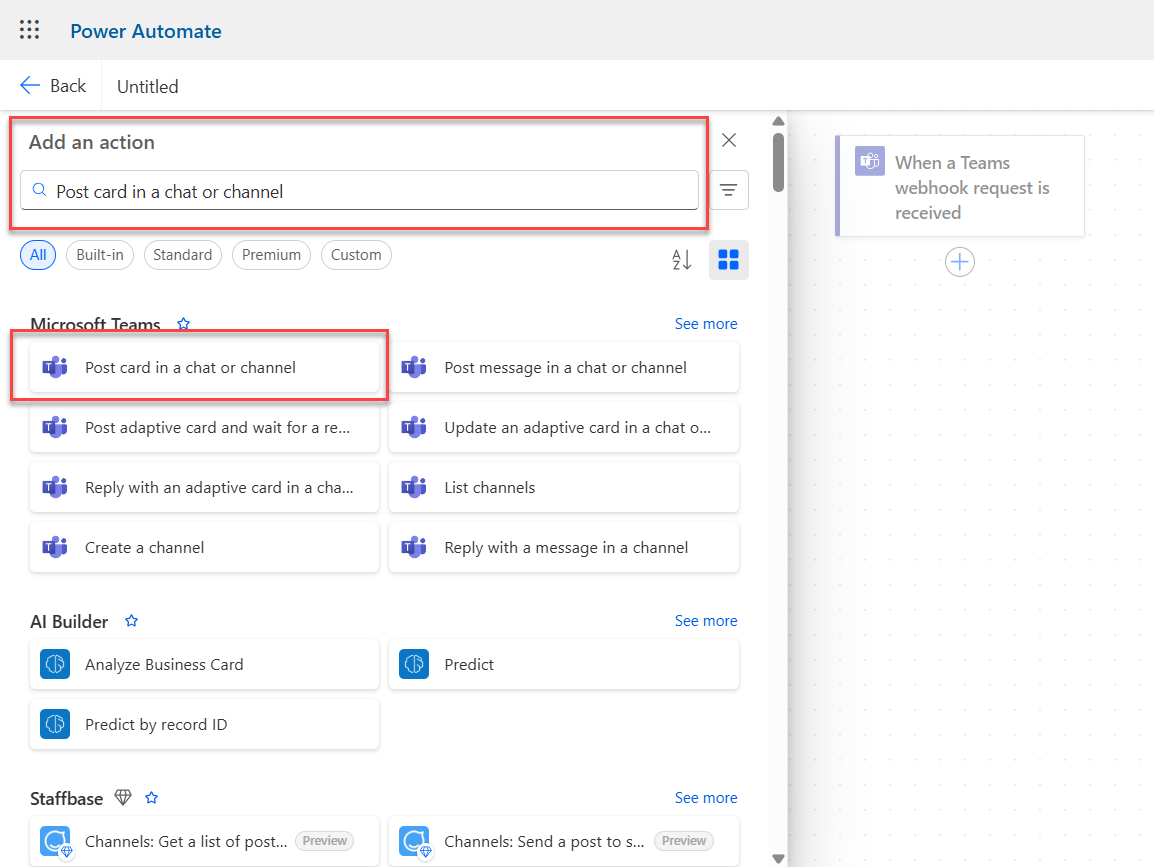1154x867 pixels.
Task: Select the Custom filter tab
Action: (x=356, y=255)
